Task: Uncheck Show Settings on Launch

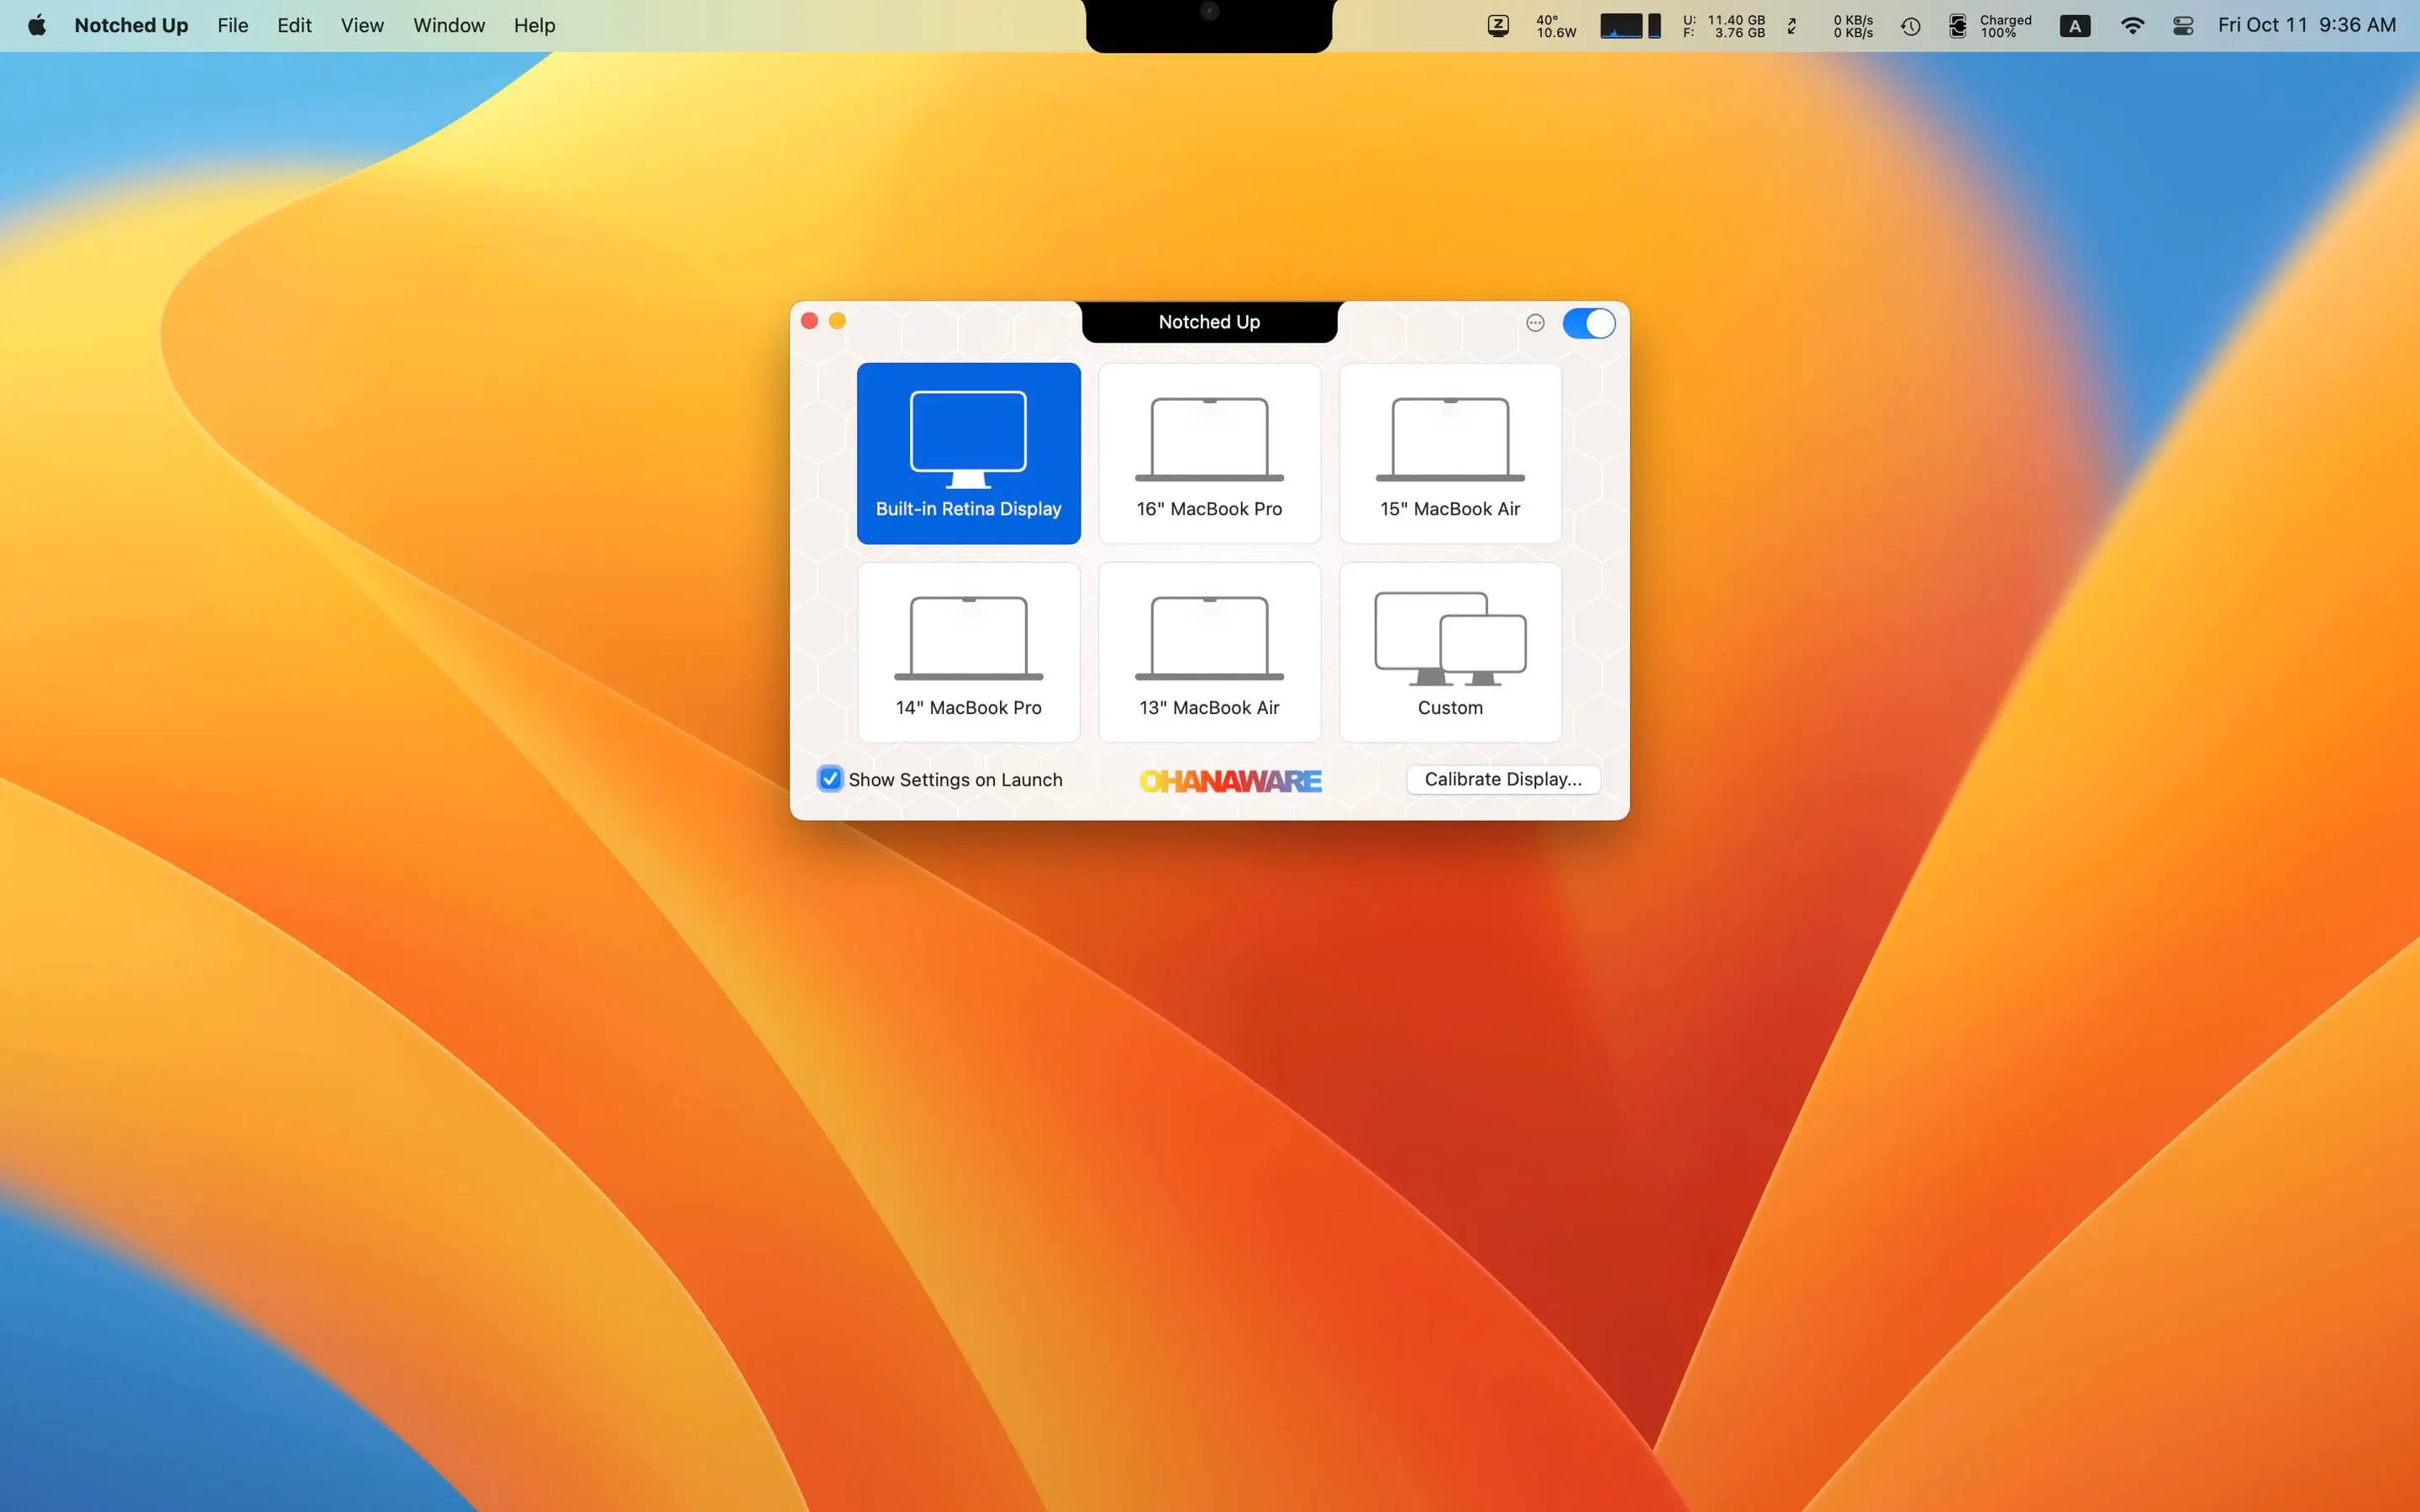Action: [x=830, y=779]
